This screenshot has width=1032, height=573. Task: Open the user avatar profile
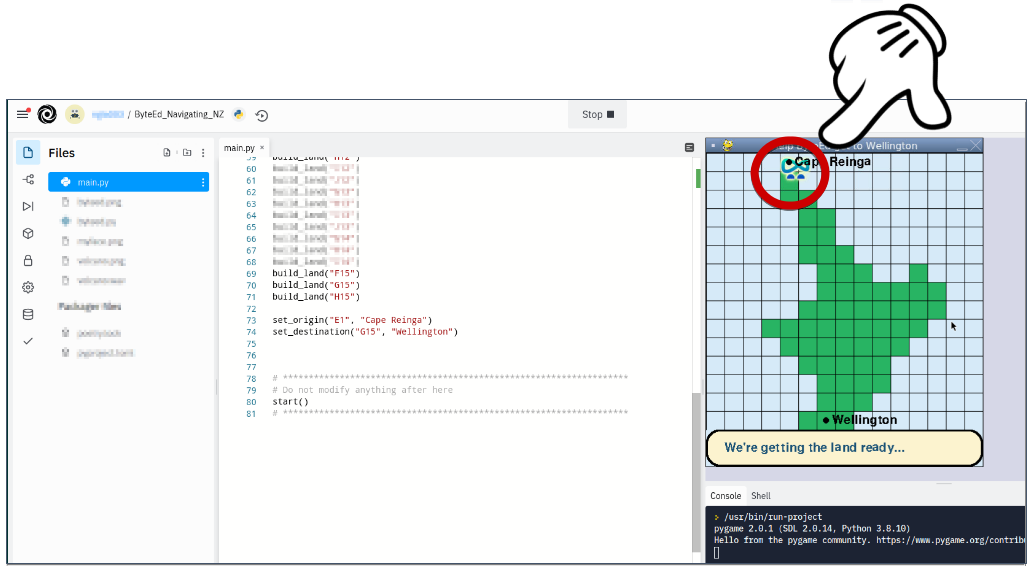(x=74, y=114)
